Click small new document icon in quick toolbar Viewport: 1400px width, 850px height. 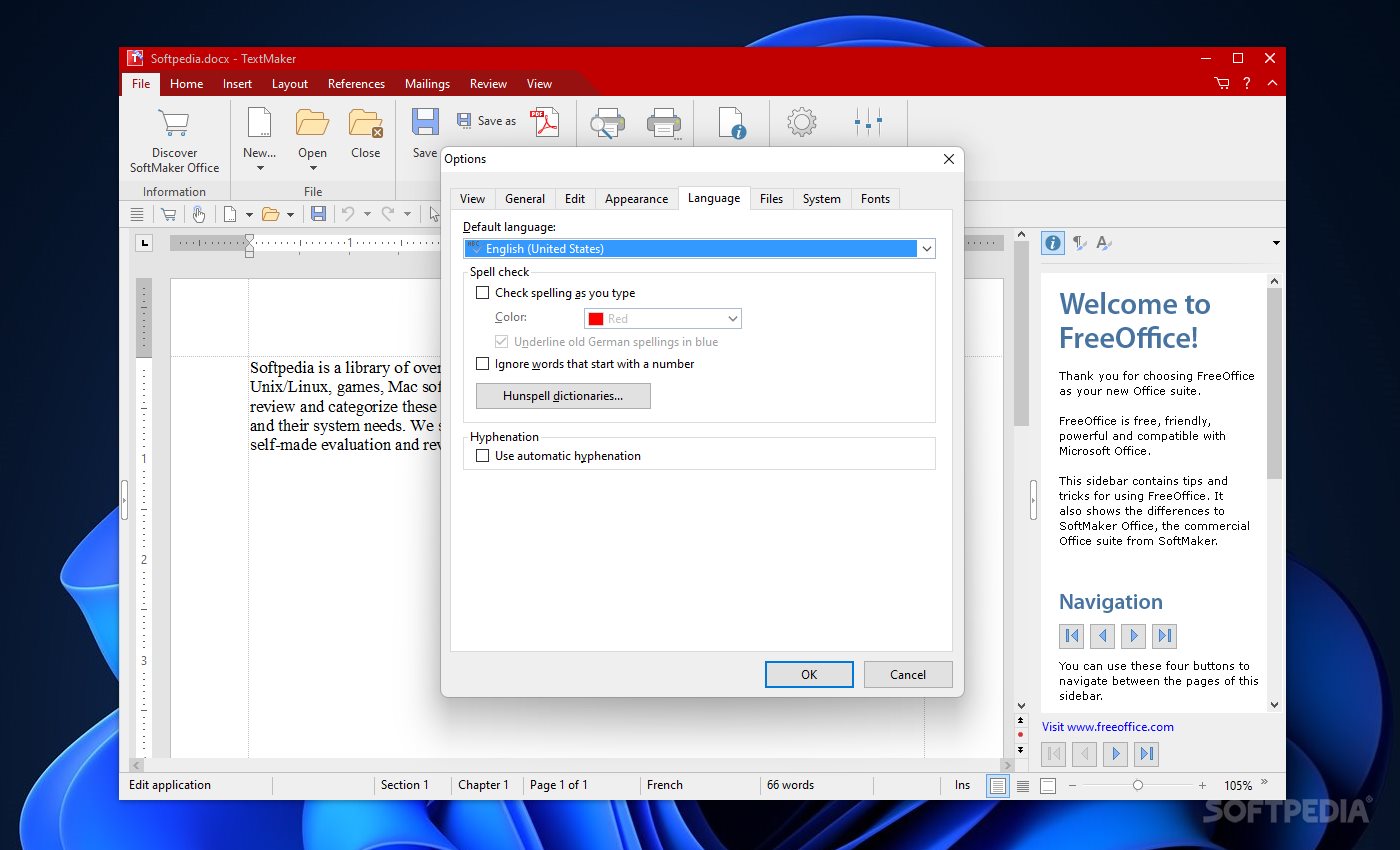[230, 214]
